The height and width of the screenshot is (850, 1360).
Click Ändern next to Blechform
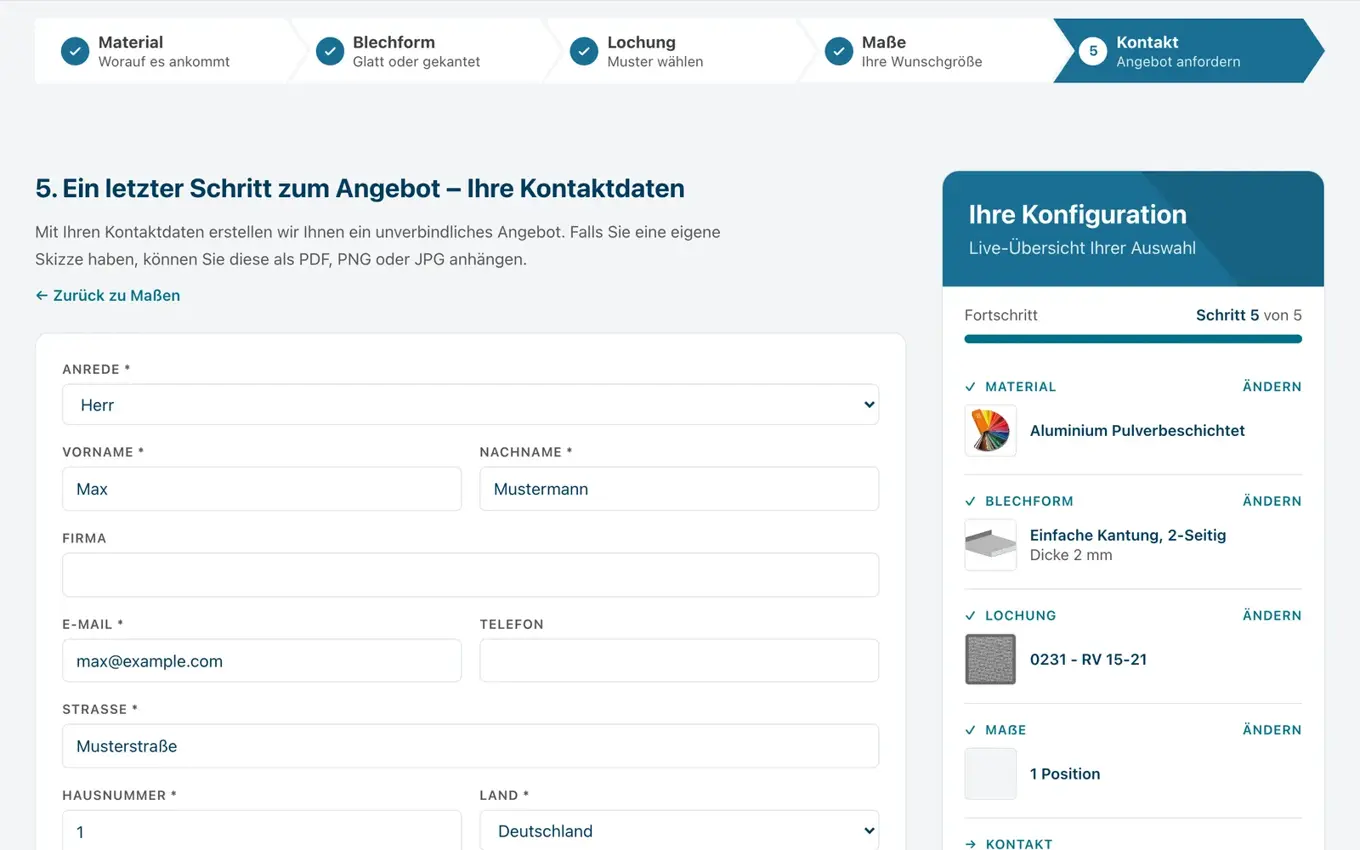point(1272,501)
